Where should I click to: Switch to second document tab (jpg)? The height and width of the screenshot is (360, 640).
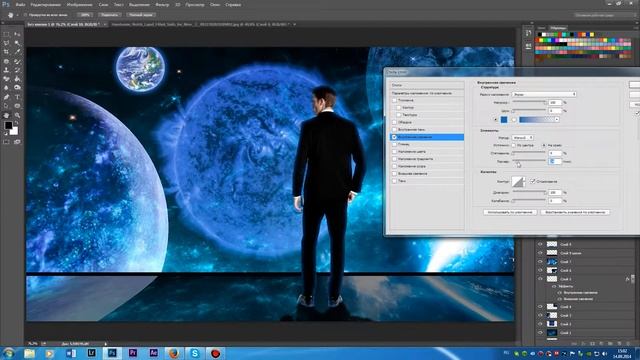201,24
